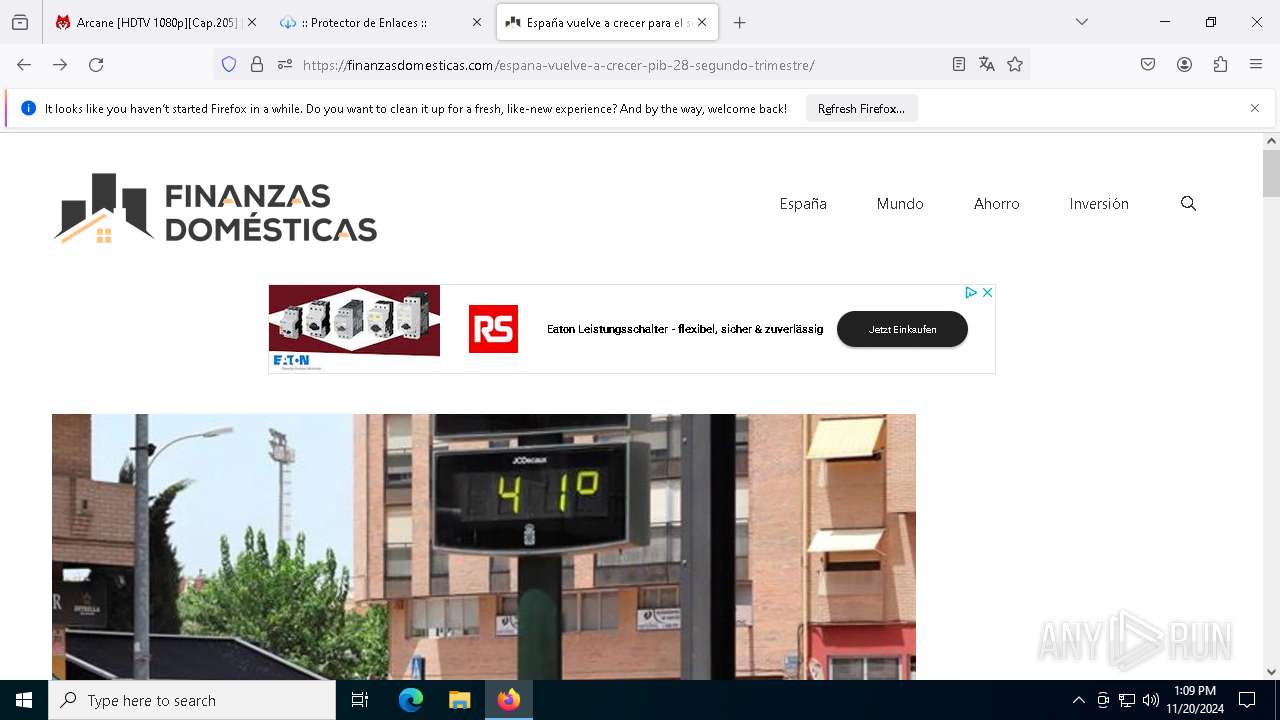Viewport: 1280px width, 720px height.
Task: Bookmark this page with star icon
Action: pyautogui.click(x=1015, y=64)
